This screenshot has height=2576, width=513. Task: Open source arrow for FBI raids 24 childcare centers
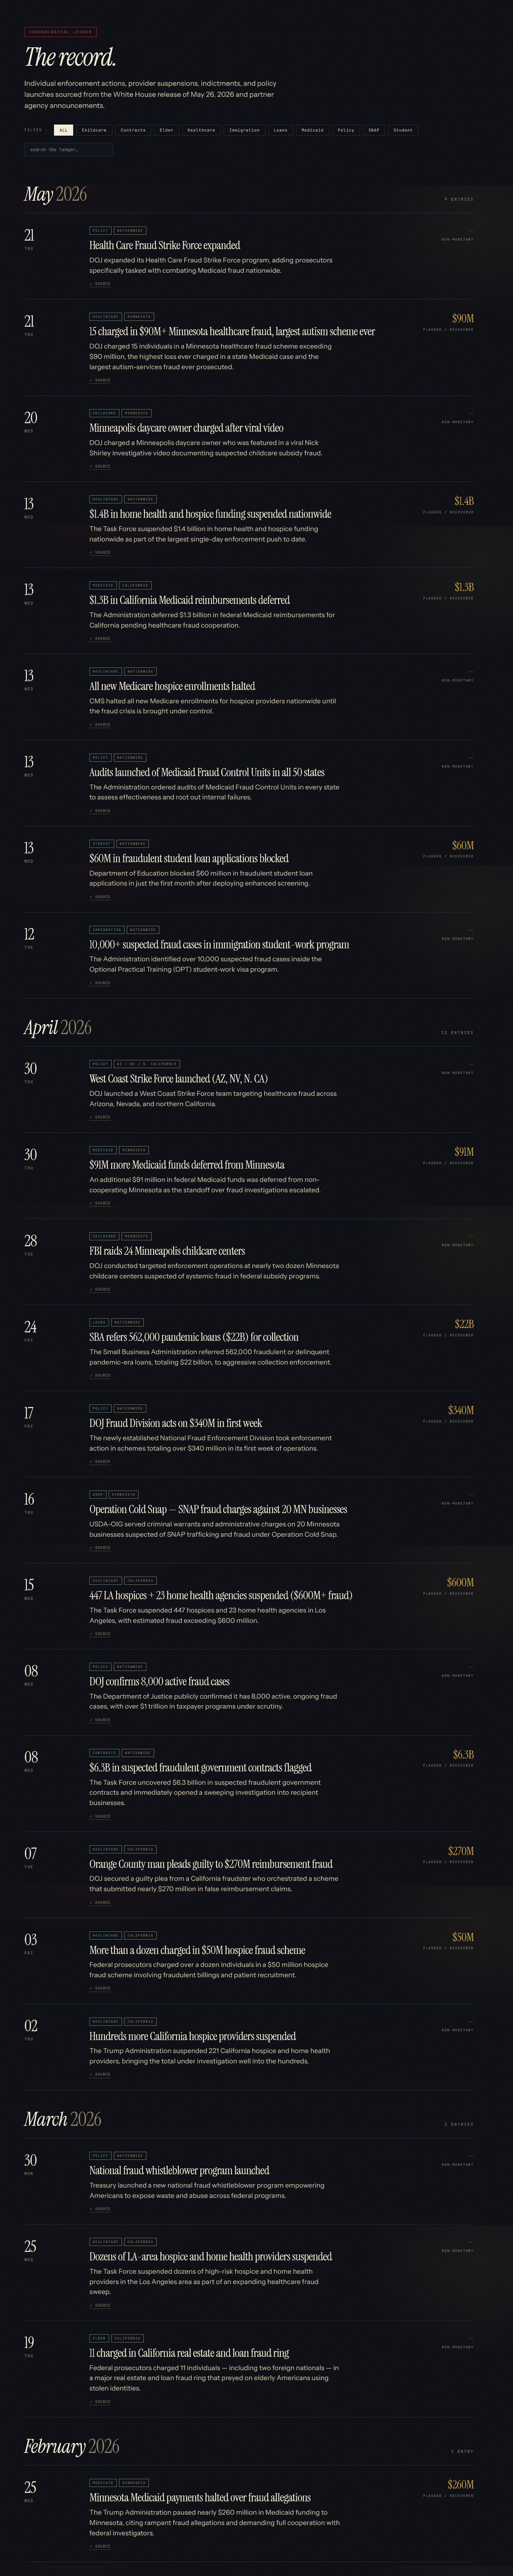(x=100, y=1289)
